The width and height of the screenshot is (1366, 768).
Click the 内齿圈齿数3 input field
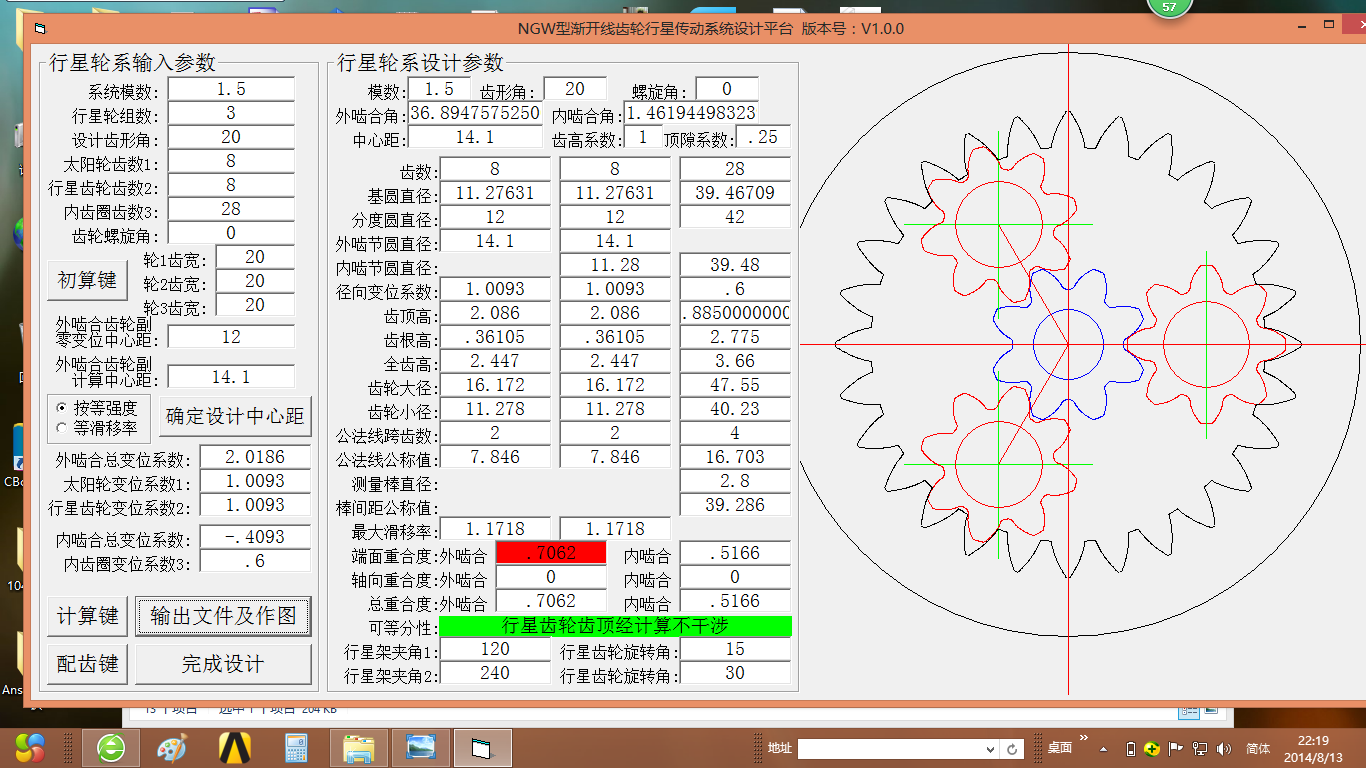(x=231, y=209)
